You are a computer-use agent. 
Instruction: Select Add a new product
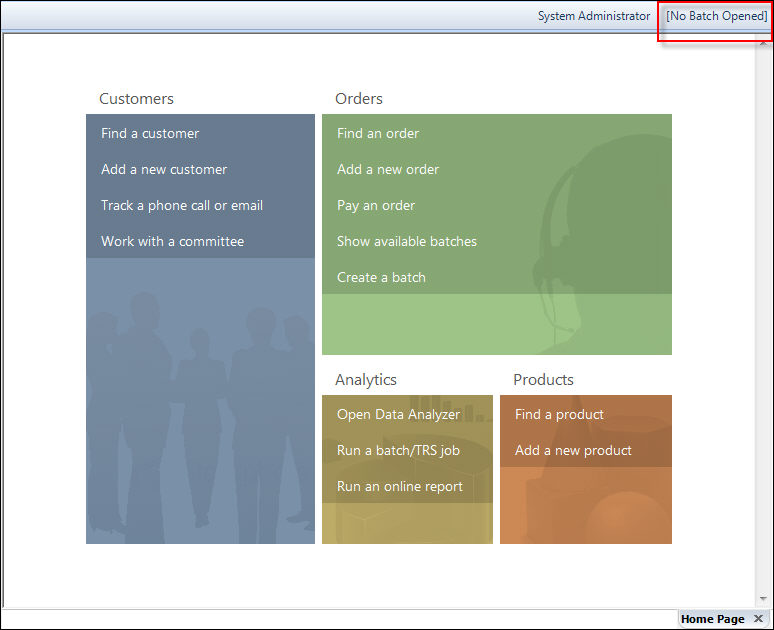pyautogui.click(x=573, y=451)
